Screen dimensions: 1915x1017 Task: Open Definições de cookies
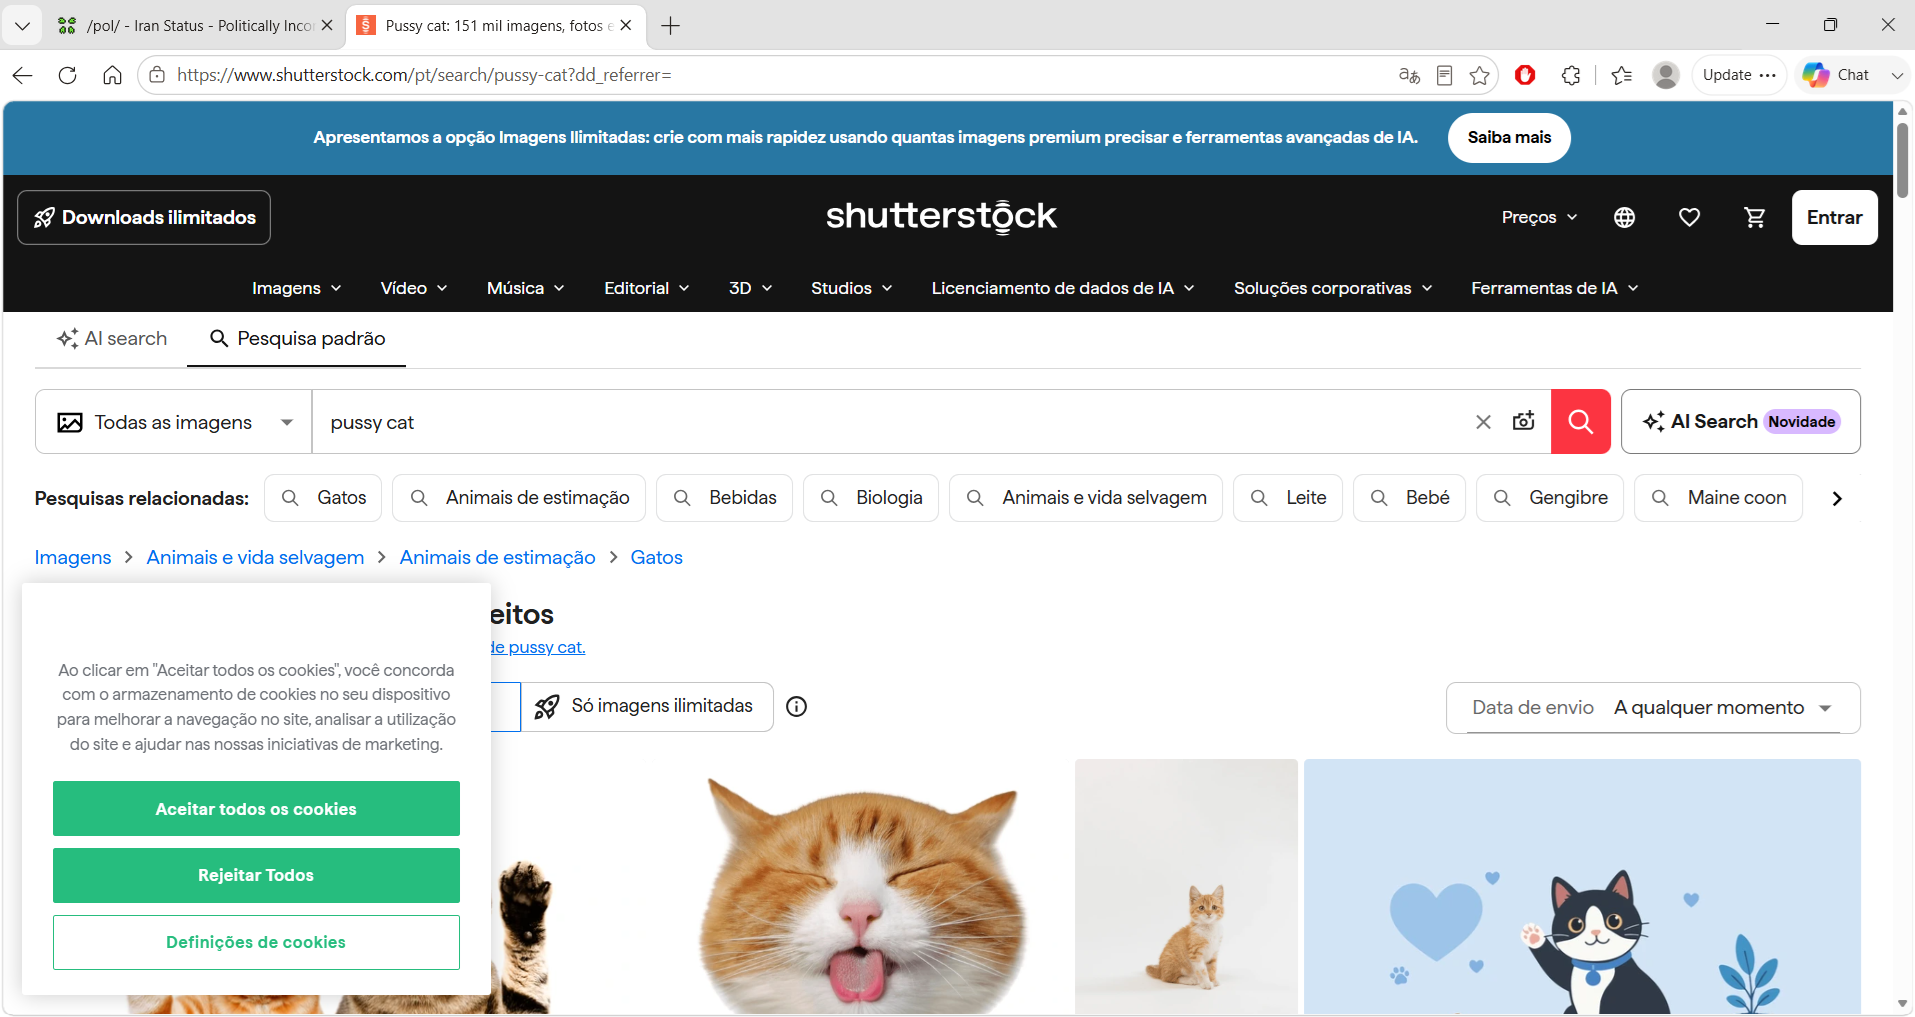(x=256, y=942)
